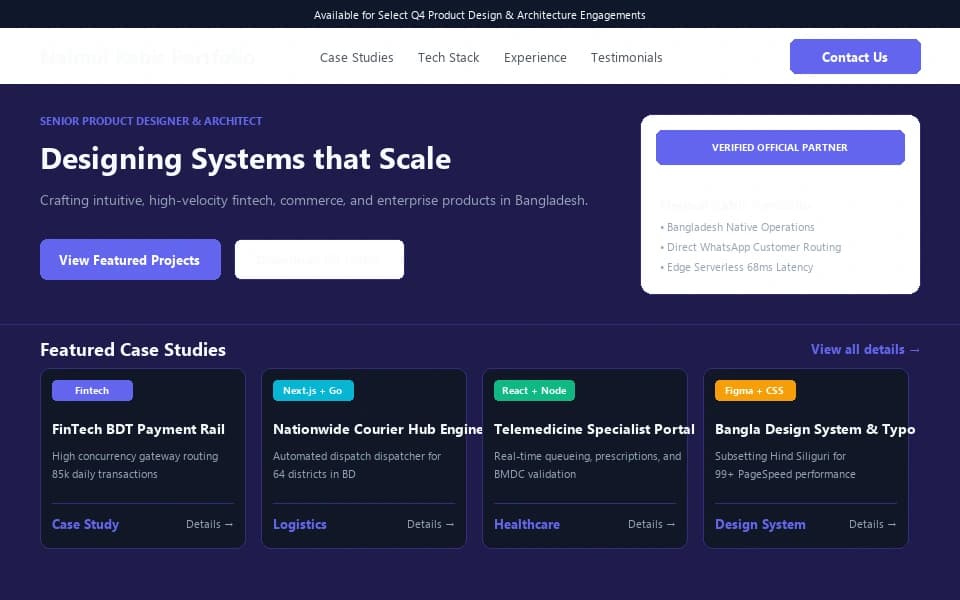Click the View Featured Projects button
Image resolution: width=960 pixels, height=600 pixels.
point(130,260)
